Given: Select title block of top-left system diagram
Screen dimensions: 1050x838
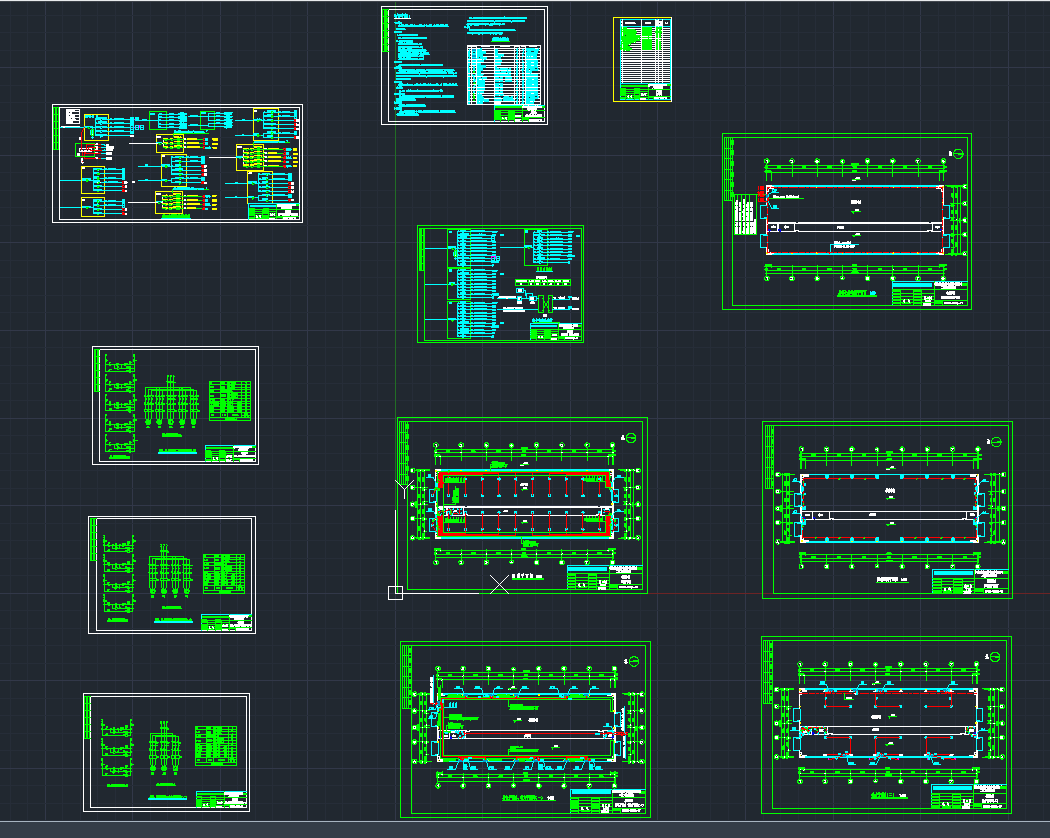Looking at the screenshot, I should point(273,212).
